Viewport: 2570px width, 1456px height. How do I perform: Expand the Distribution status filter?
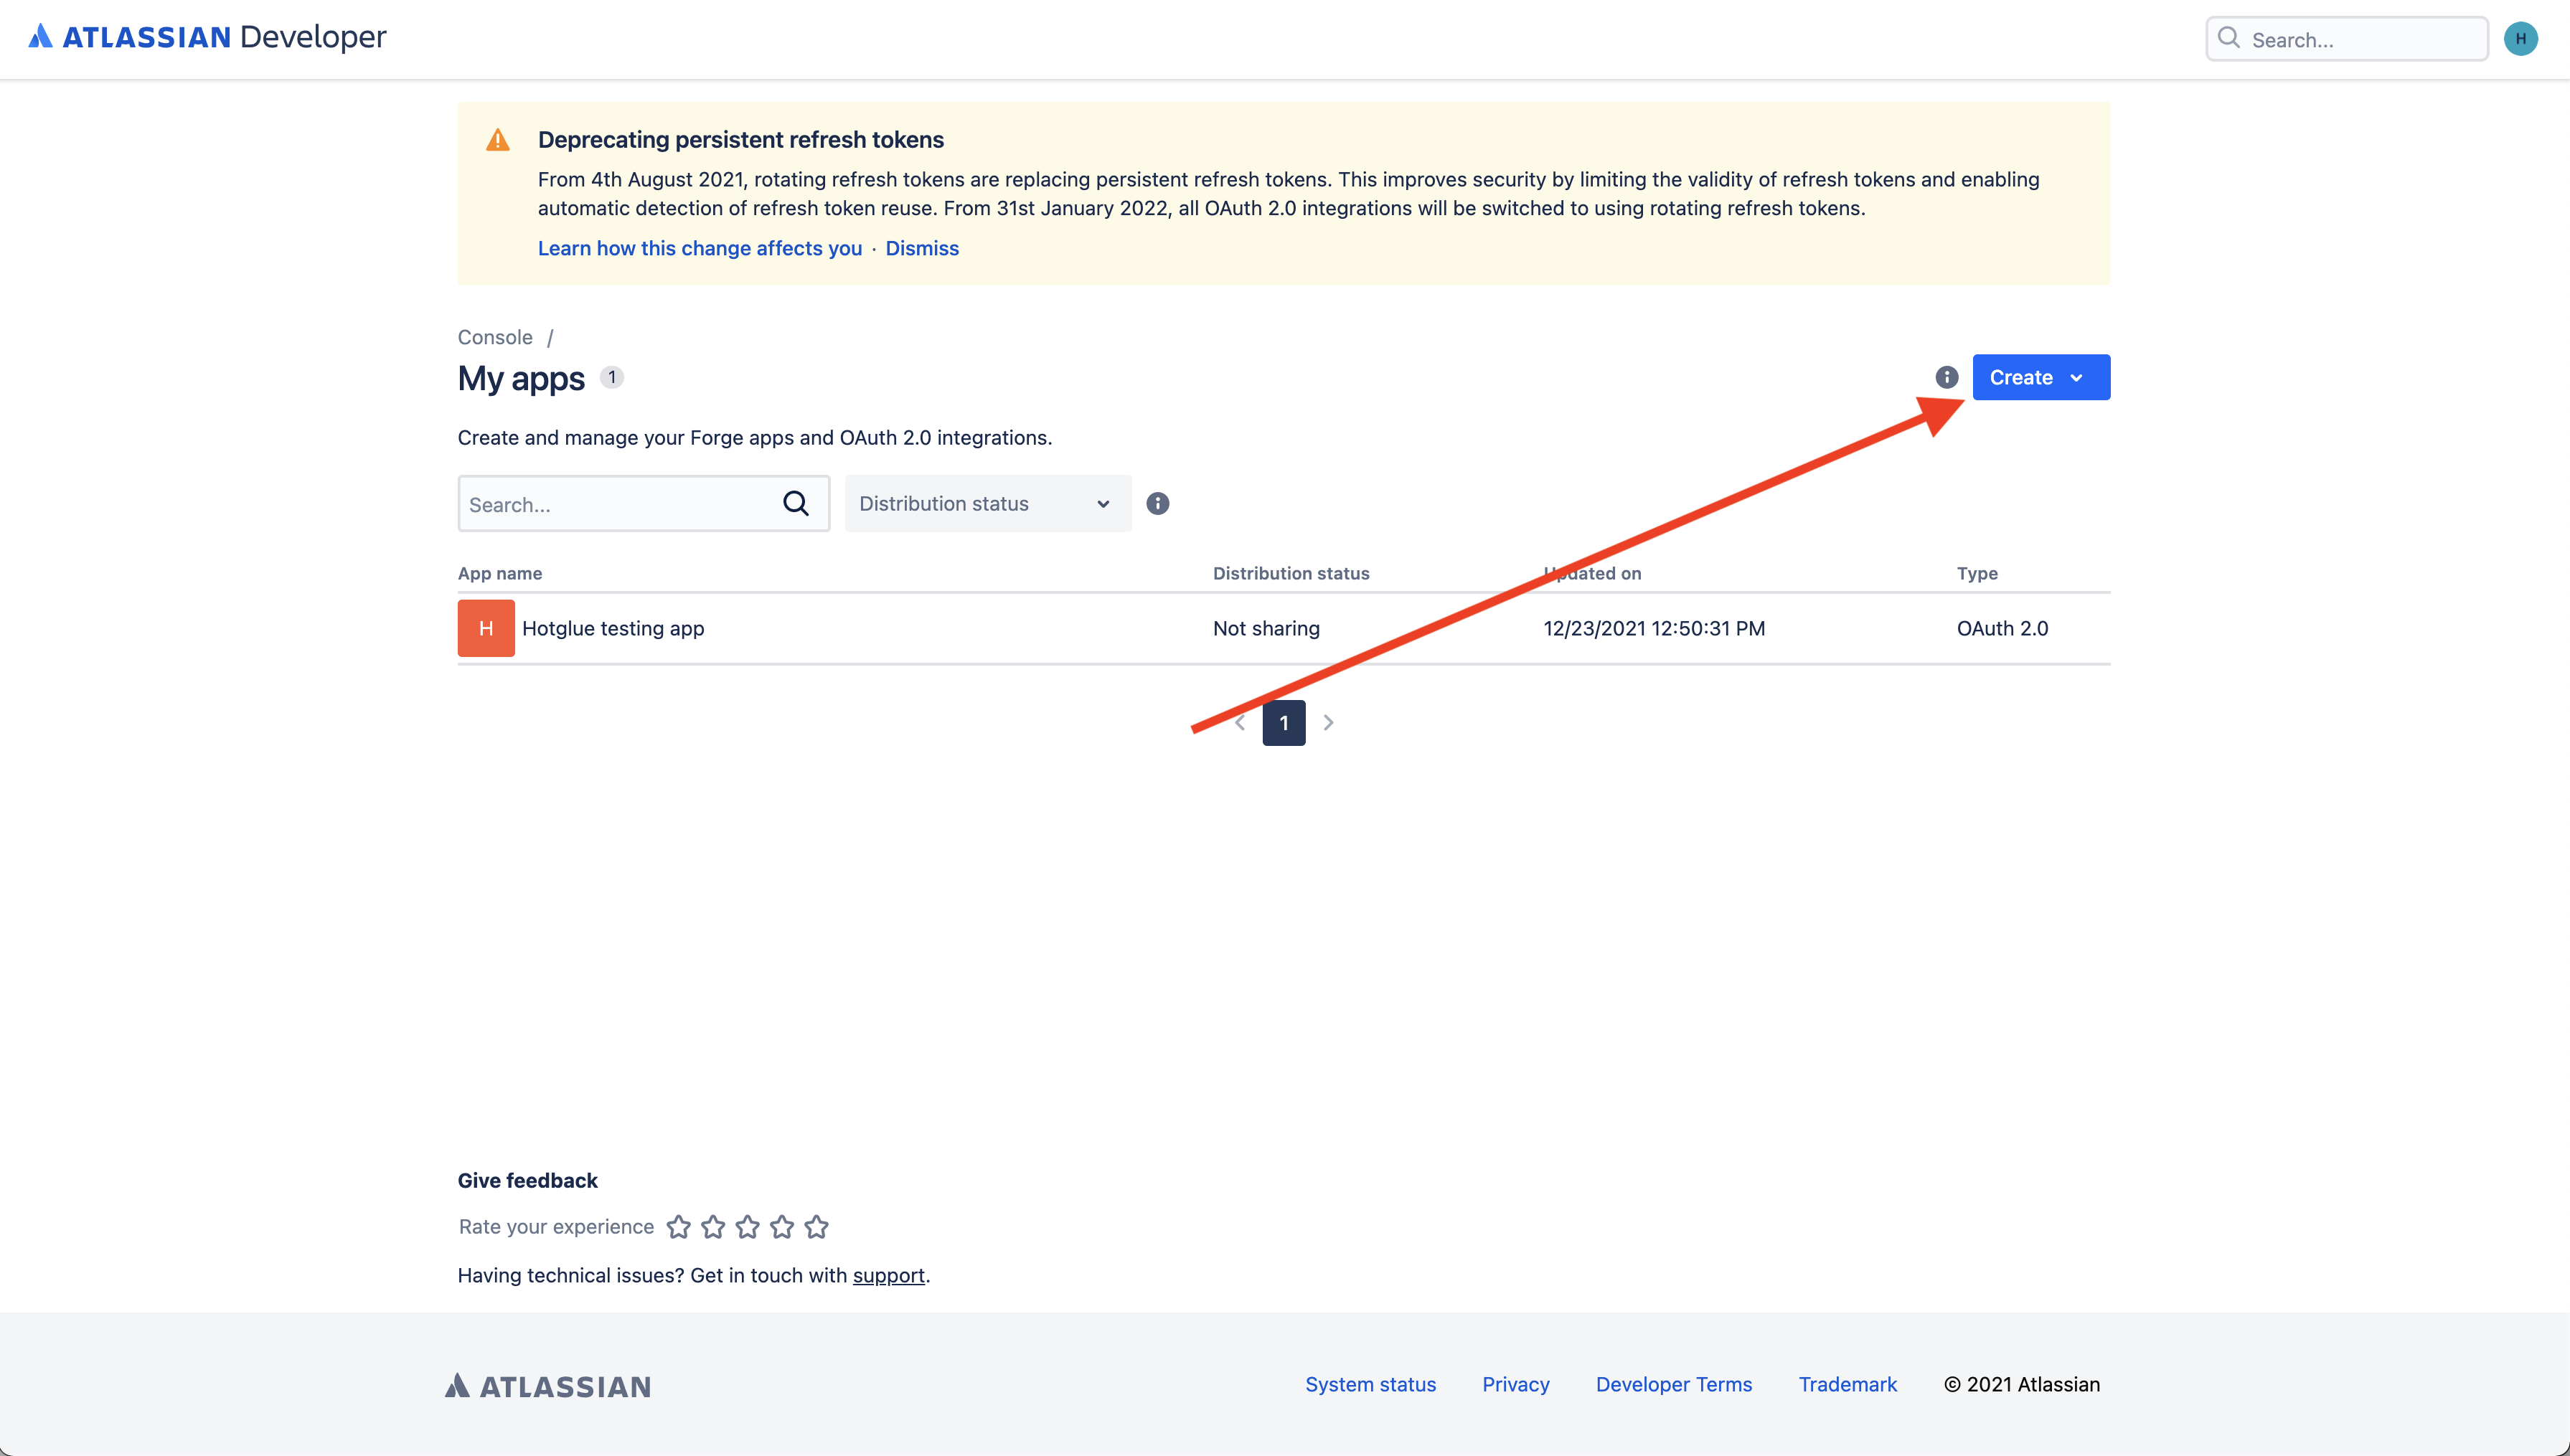(987, 504)
